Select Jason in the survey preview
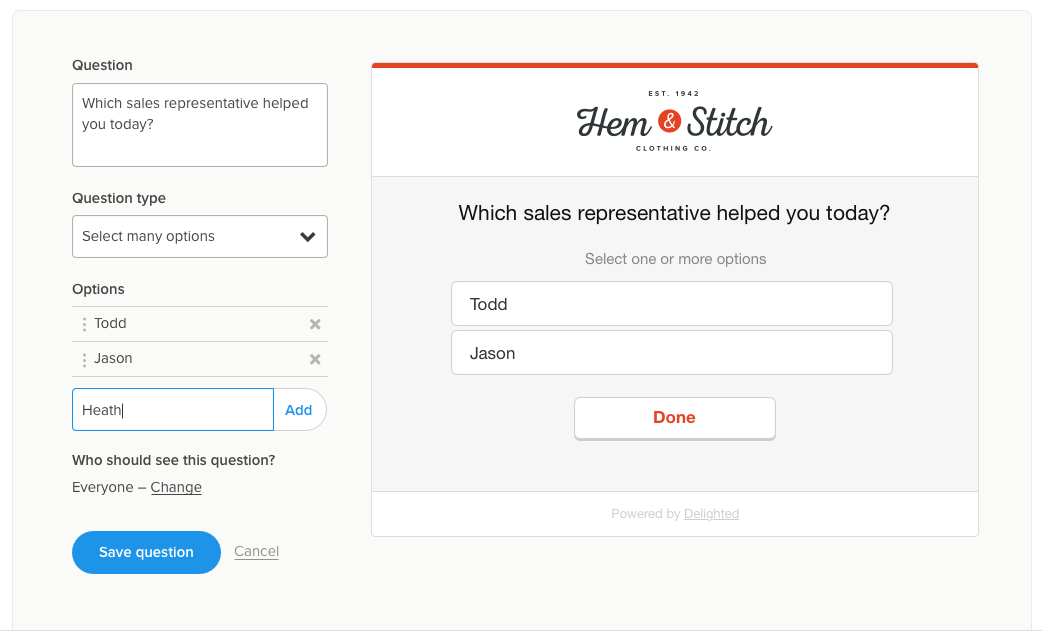The width and height of the screenshot is (1042, 638). (671, 353)
